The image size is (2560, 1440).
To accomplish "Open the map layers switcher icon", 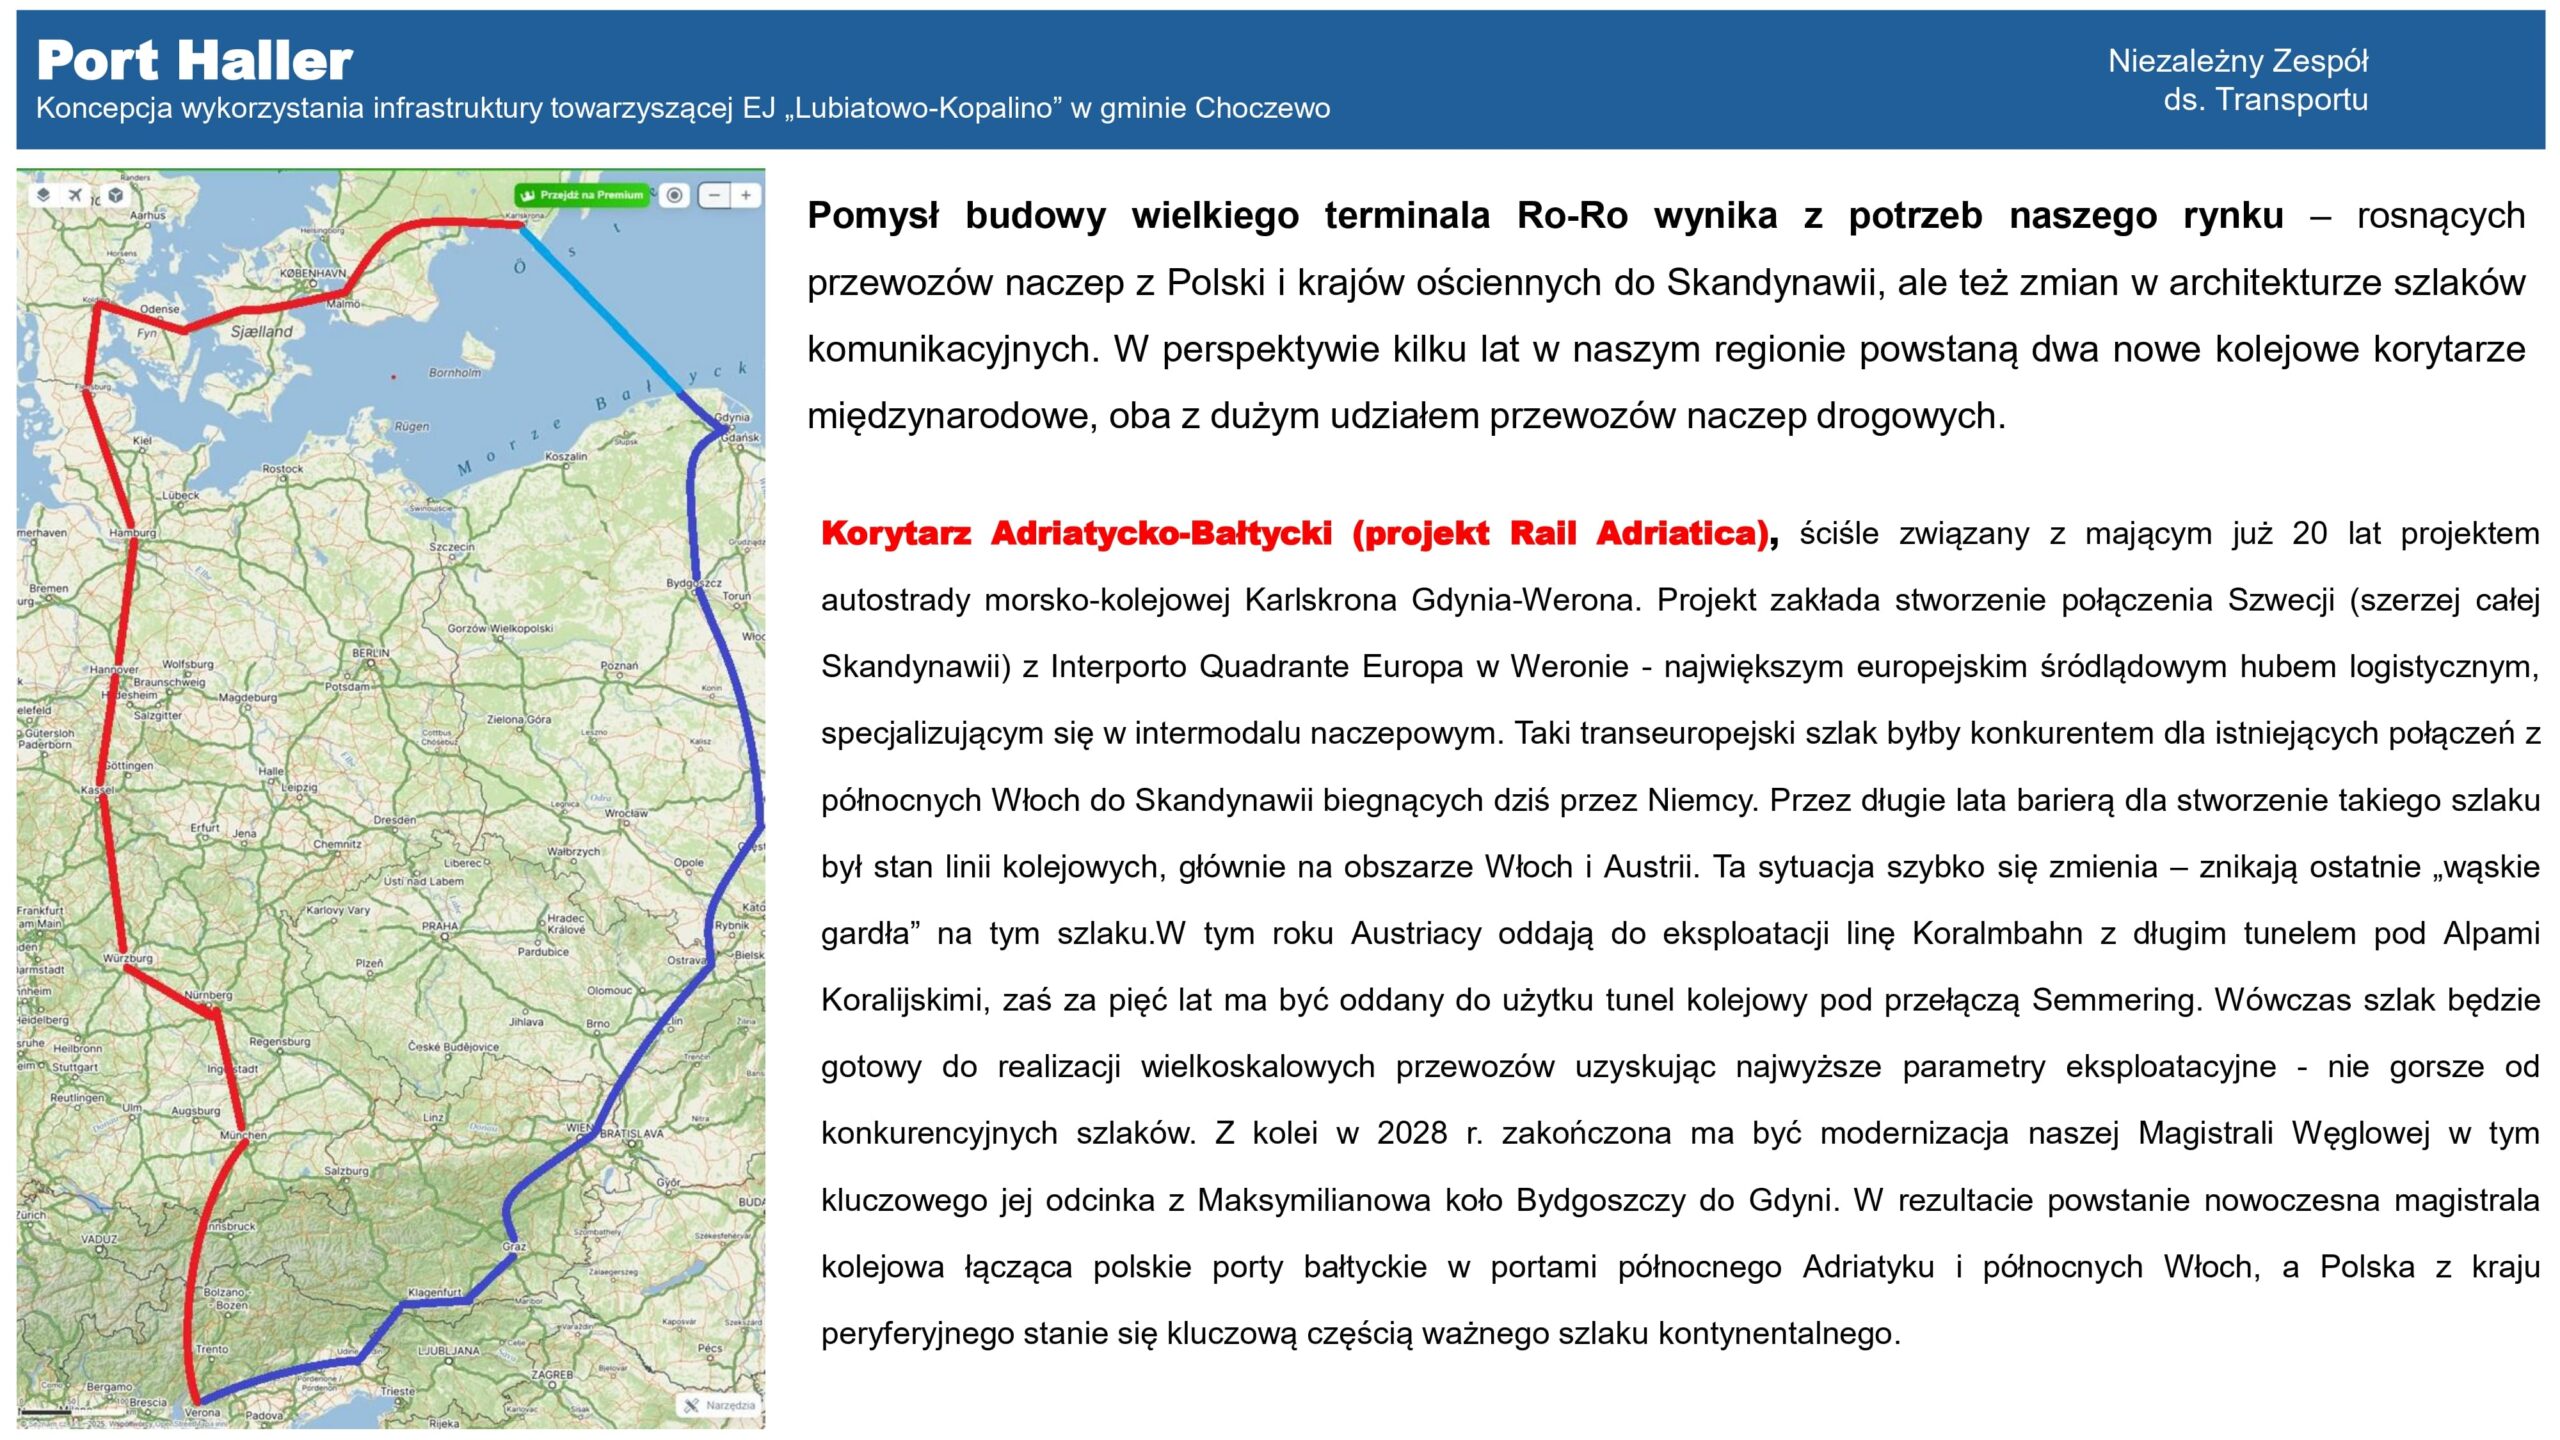I will tap(43, 195).
